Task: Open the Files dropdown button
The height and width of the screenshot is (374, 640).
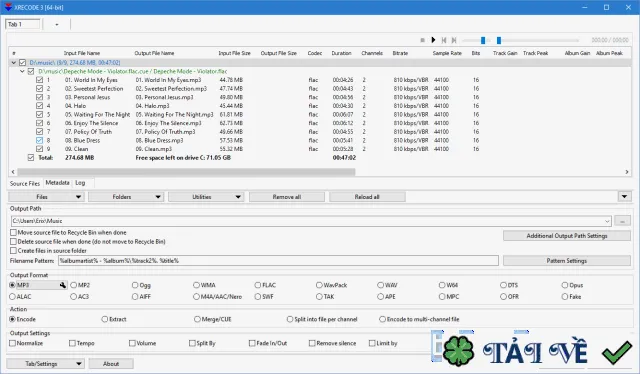Action: click(x=46, y=197)
